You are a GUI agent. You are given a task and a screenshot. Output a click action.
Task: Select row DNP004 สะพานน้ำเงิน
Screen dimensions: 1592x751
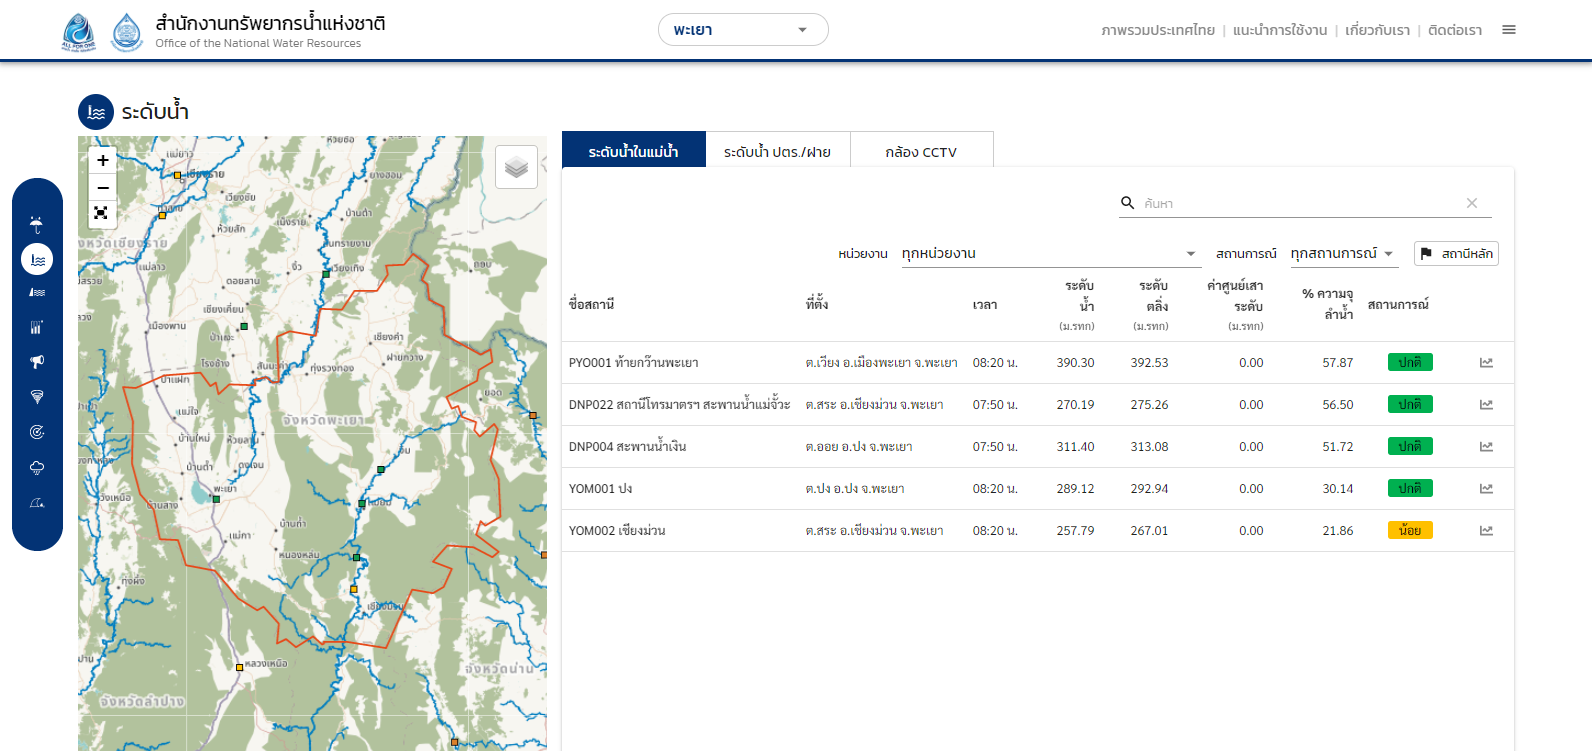[1038, 447]
